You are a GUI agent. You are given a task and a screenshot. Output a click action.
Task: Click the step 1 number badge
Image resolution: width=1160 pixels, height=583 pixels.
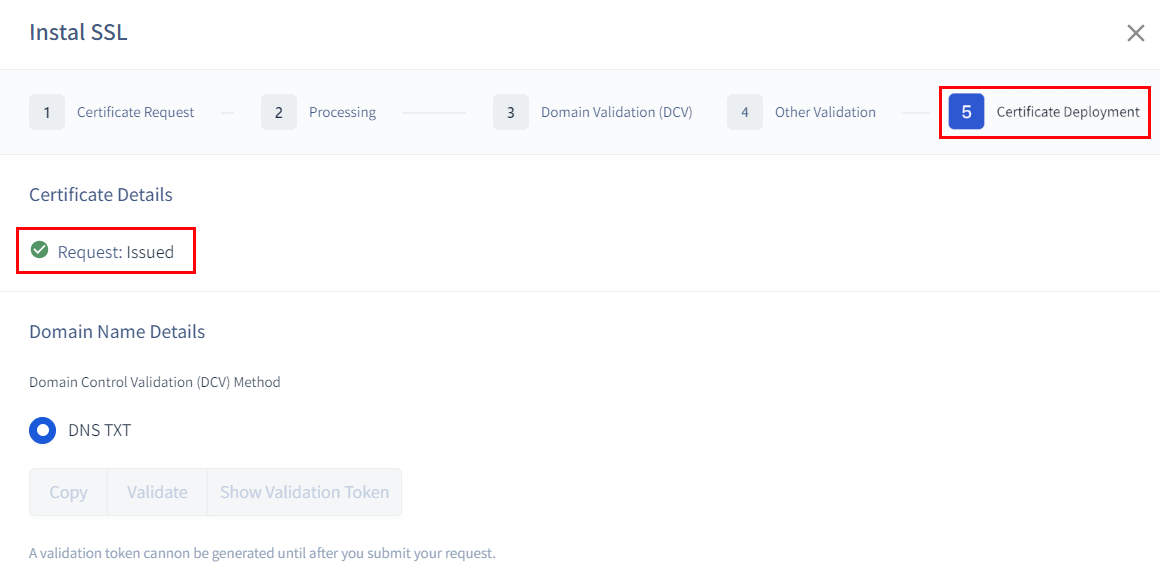coord(47,112)
